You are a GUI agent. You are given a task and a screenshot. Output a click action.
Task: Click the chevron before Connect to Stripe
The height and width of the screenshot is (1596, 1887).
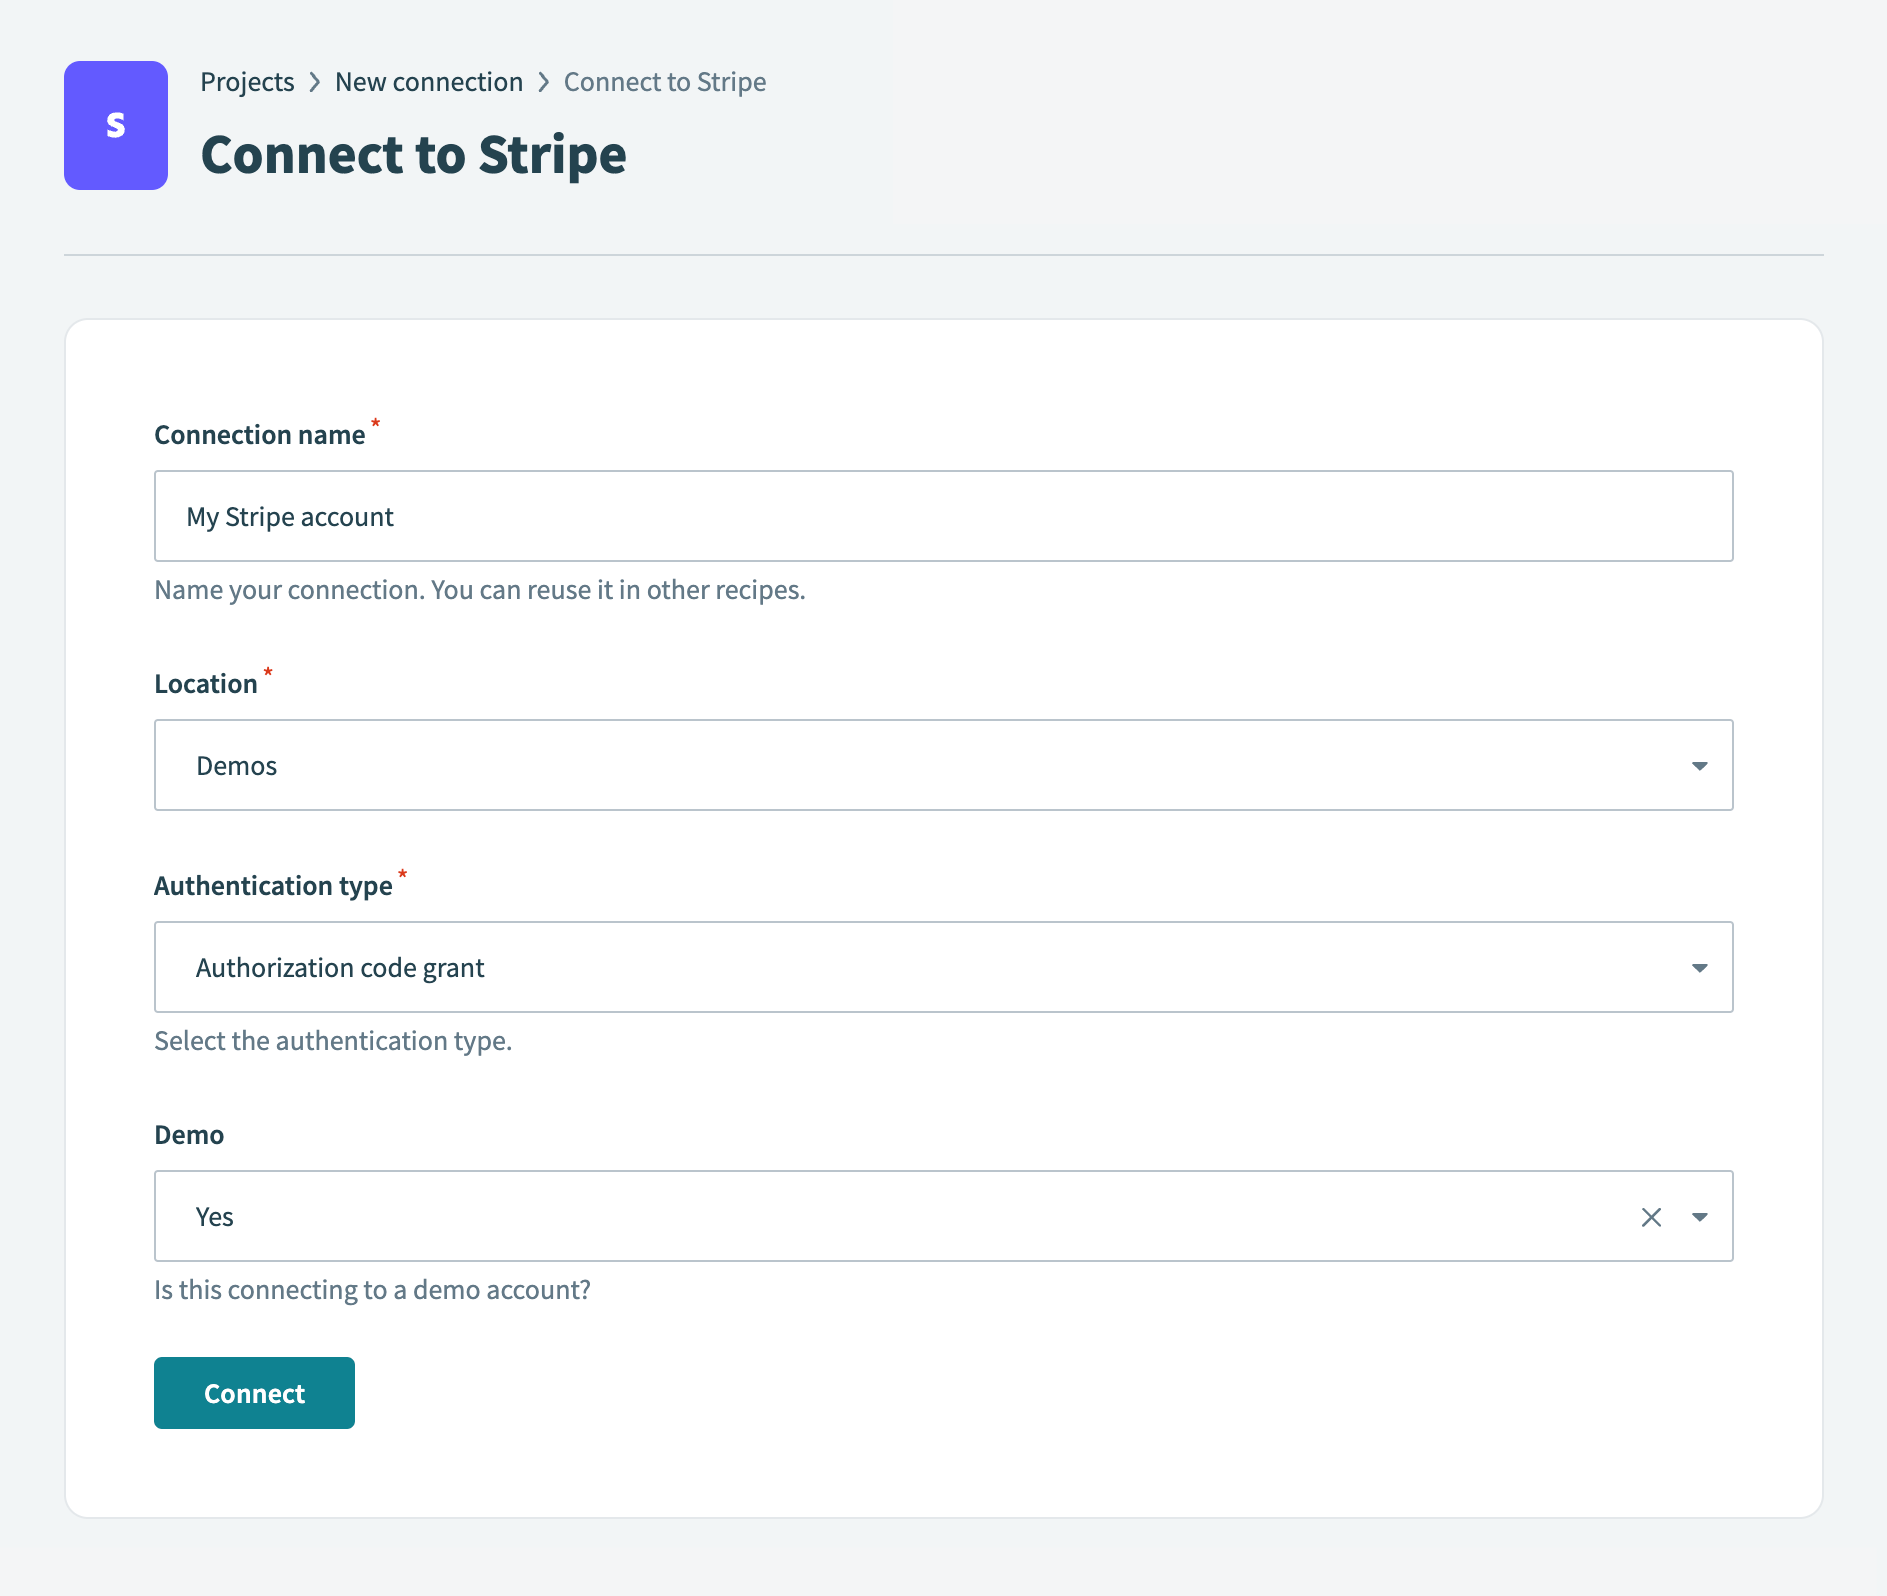pyautogui.click(x=543, y=82)
